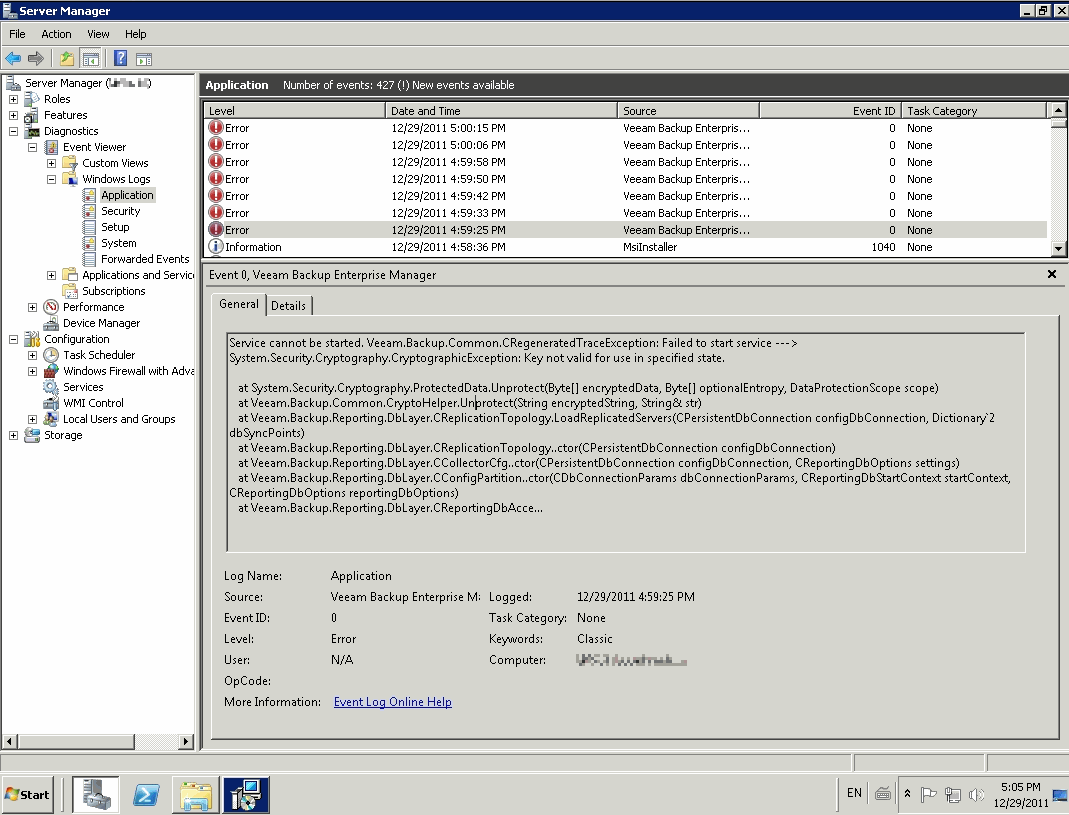
Task: Sort by Date and Time column header
Action: coord(501,110)
